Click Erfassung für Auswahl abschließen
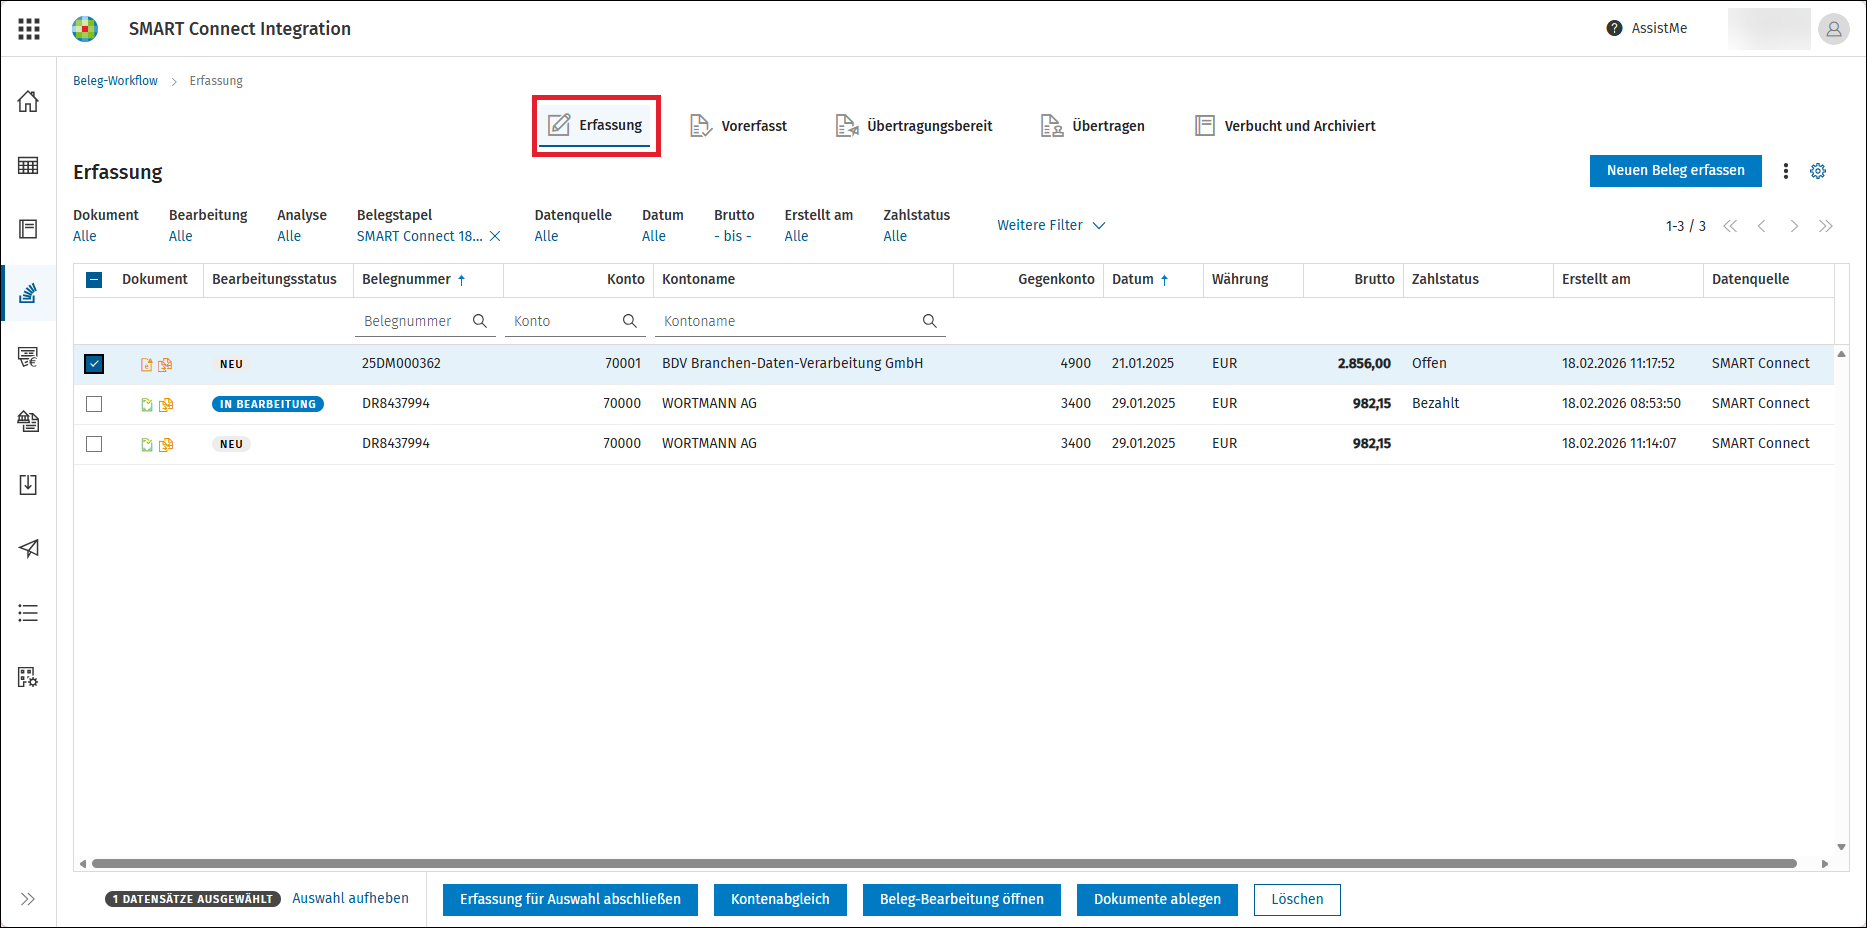 pyautogui.click(x=570, y=900)
